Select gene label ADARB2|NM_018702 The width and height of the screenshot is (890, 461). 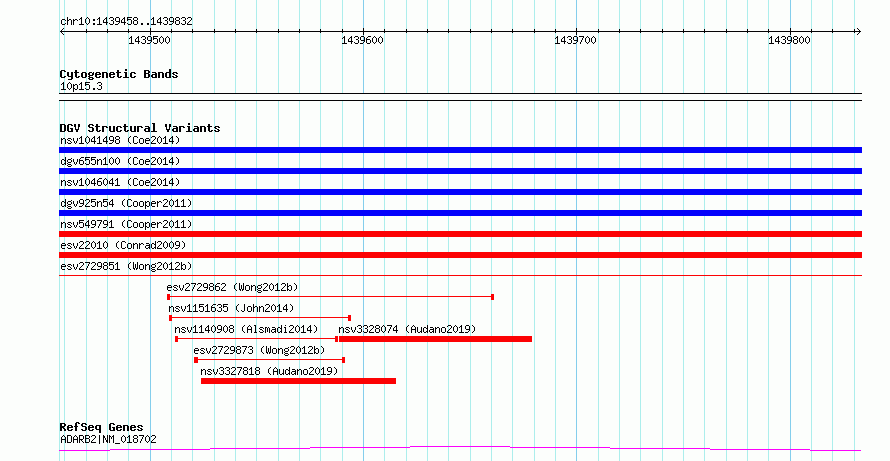(108, 439)
